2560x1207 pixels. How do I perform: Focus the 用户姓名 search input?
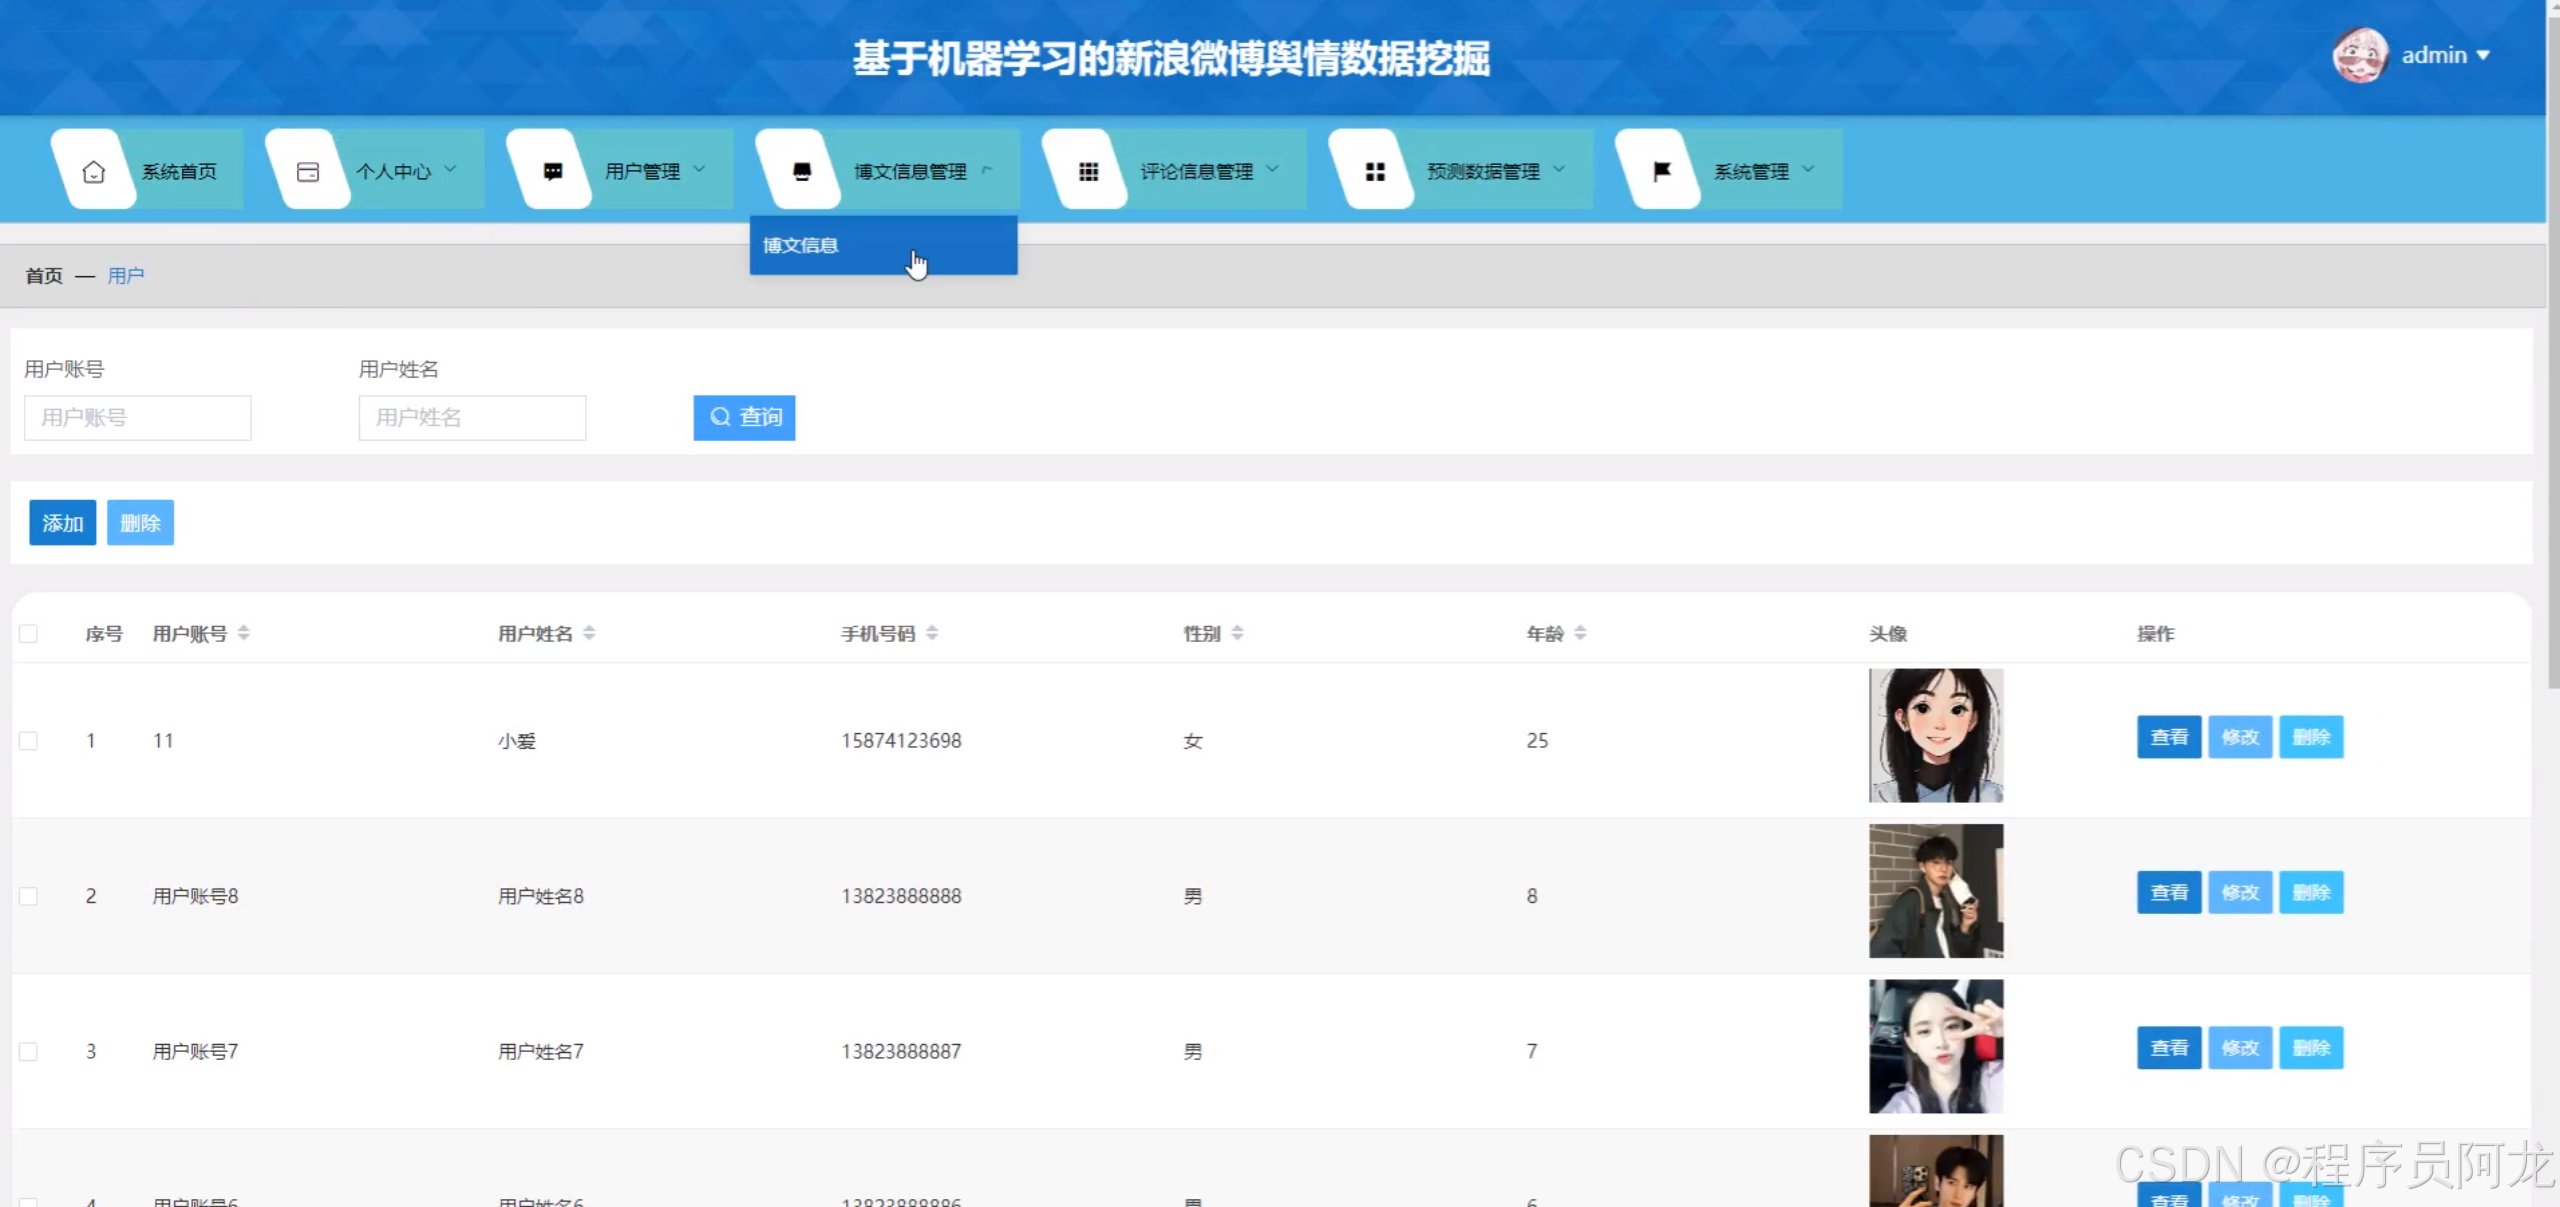(x=472, y=417)
